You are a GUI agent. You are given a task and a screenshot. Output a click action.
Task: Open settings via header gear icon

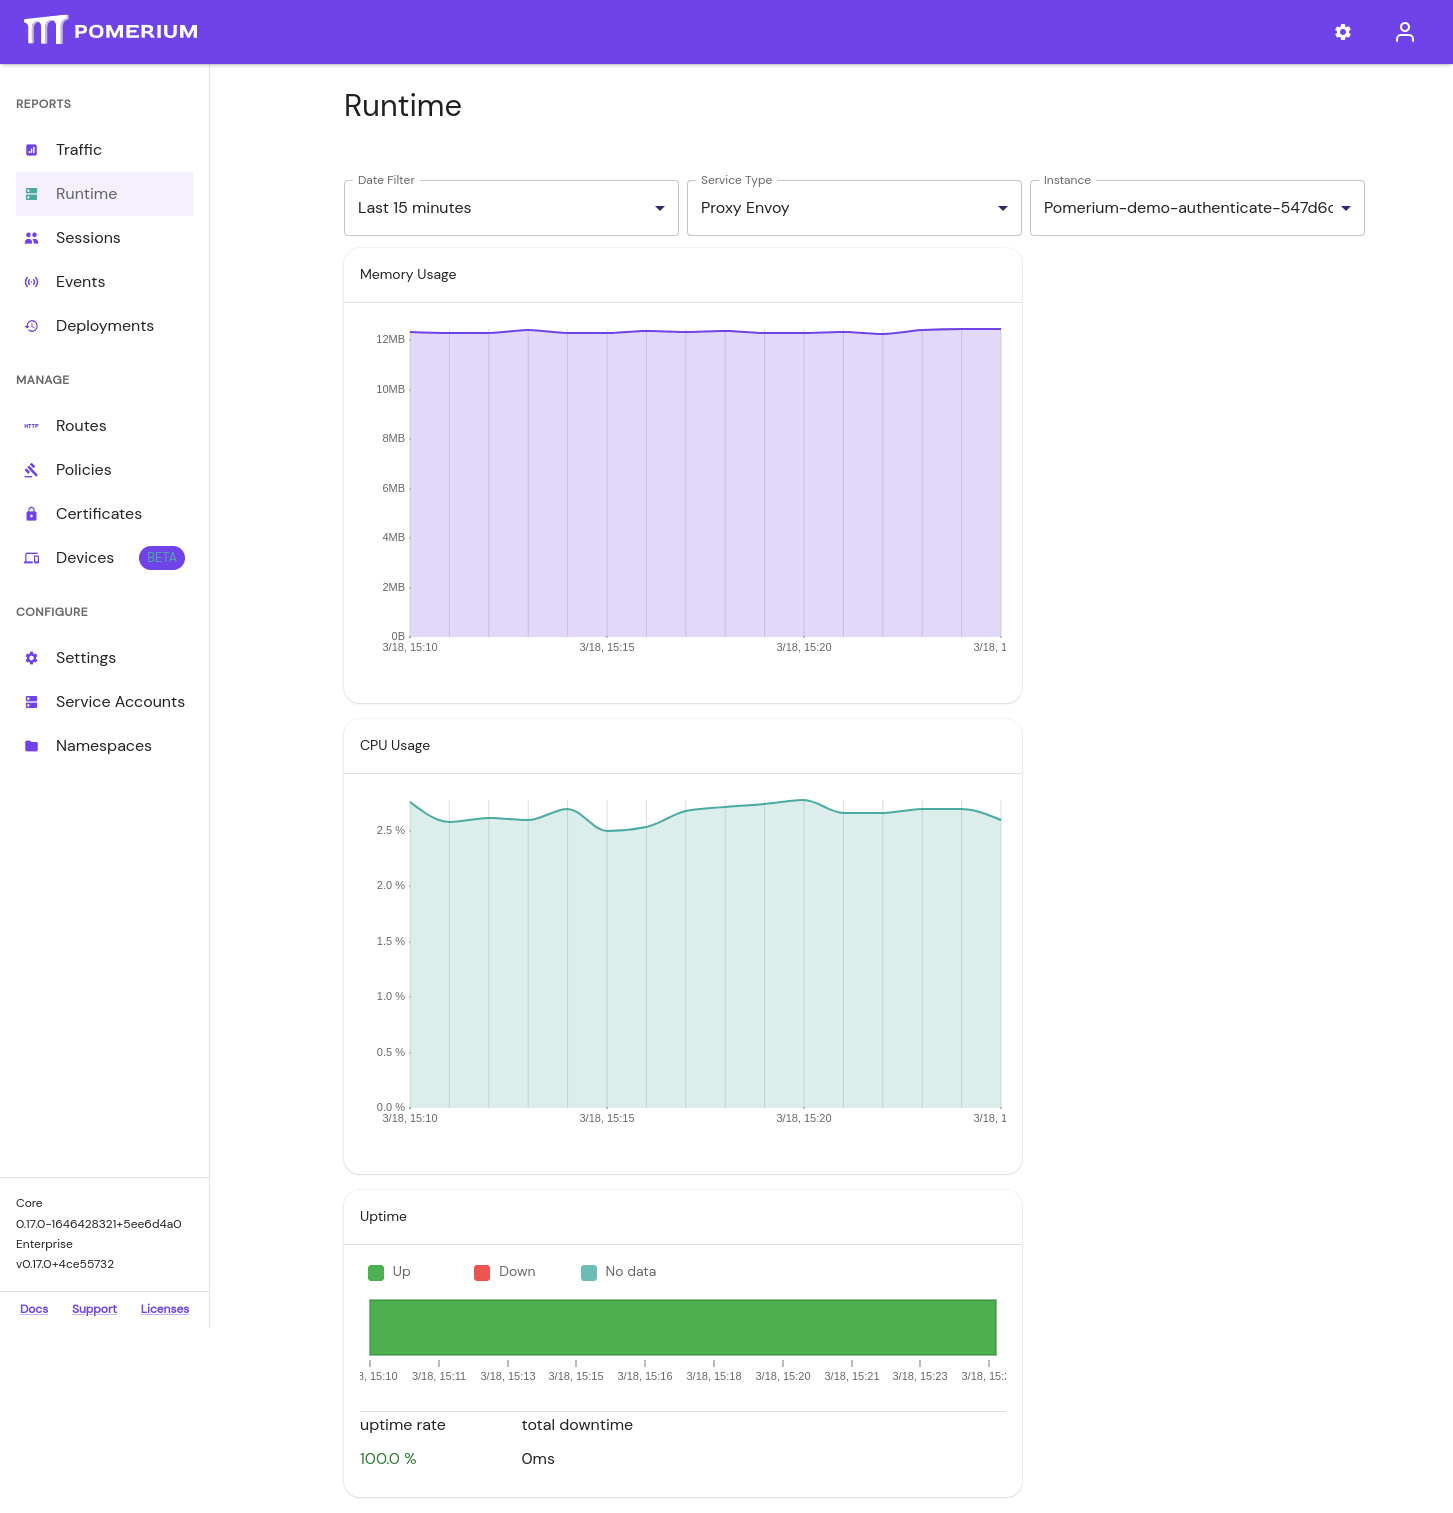point(1343,32)
